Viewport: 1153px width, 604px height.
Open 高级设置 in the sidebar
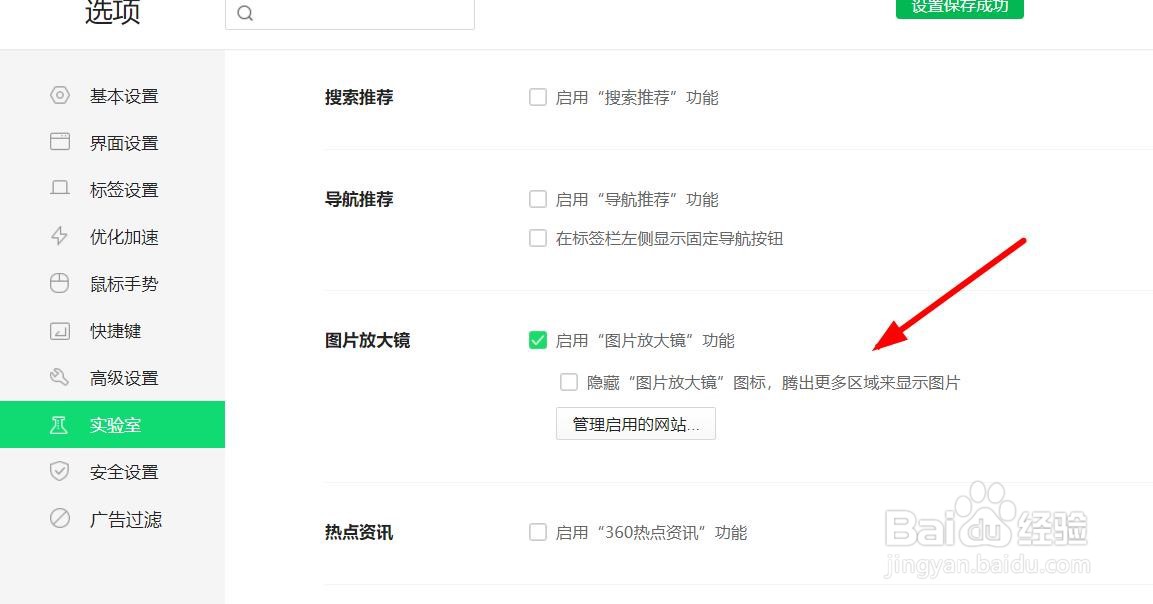tap(113, 378)
